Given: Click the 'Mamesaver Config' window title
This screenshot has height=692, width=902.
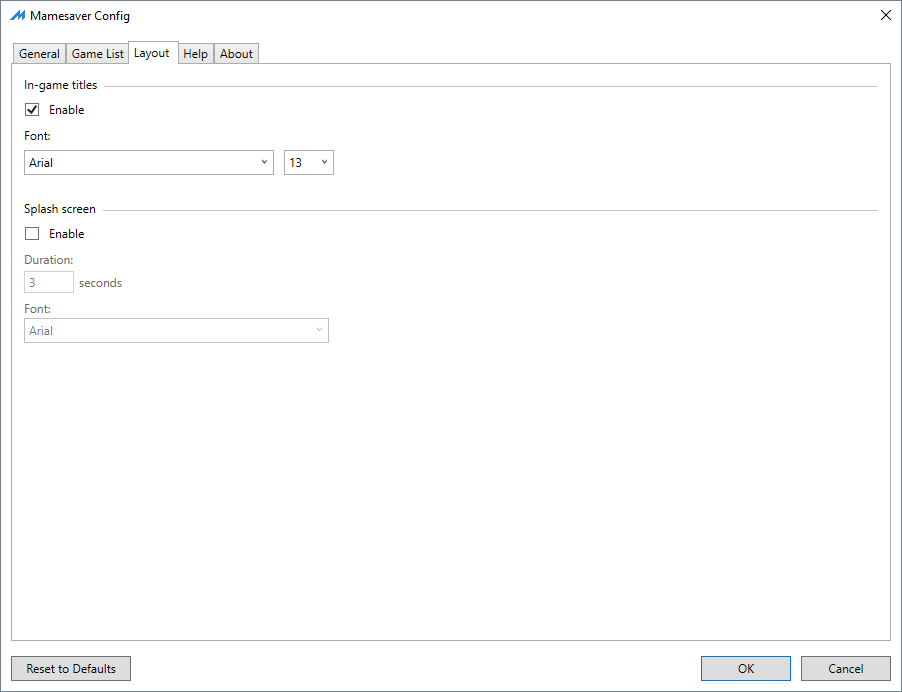Looking at the screenshot, I should [x=80, y=16].
